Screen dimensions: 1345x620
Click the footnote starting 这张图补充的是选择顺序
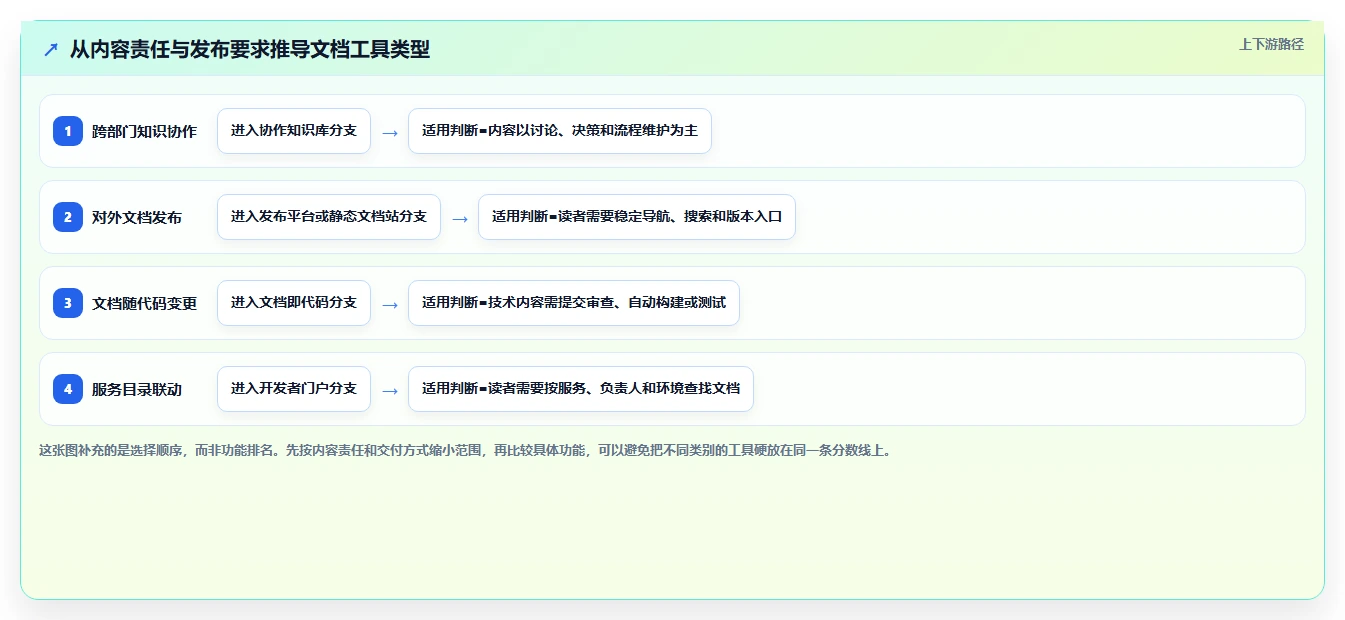pos(465,450)
